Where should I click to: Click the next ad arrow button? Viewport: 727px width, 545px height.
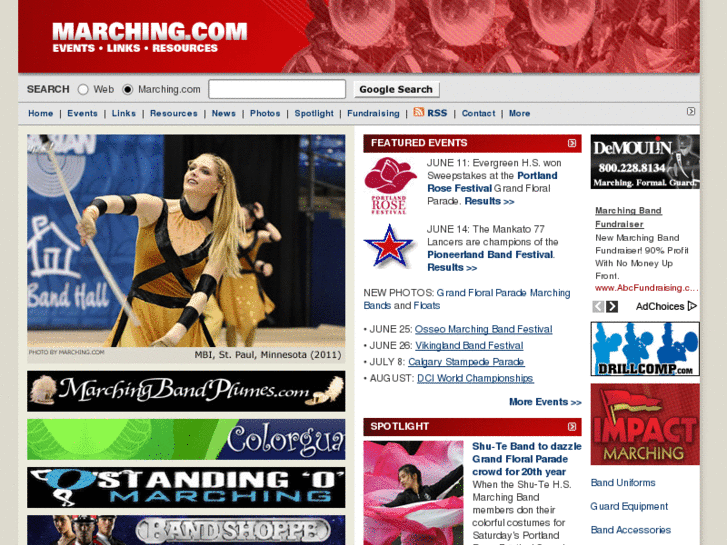pos(612,306)
